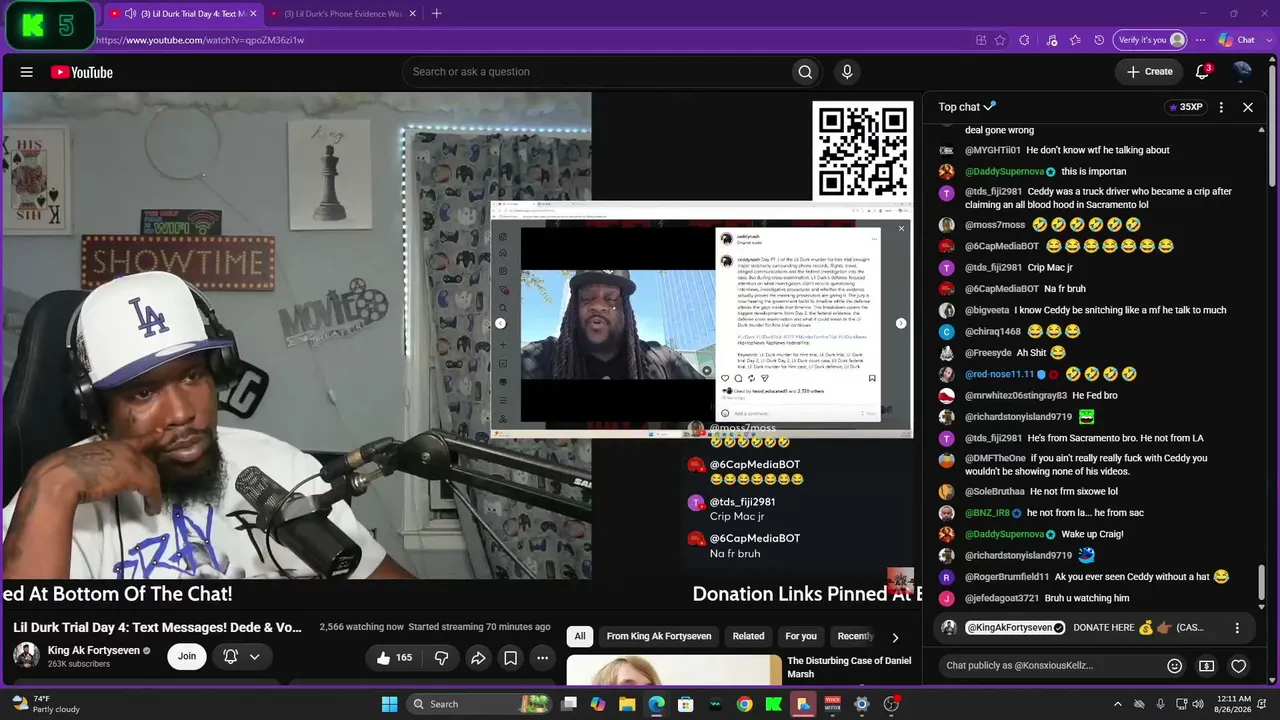Open more video actions ellipsis
The height and width of the screenshot is (720, 1280).
coord(542,657)
